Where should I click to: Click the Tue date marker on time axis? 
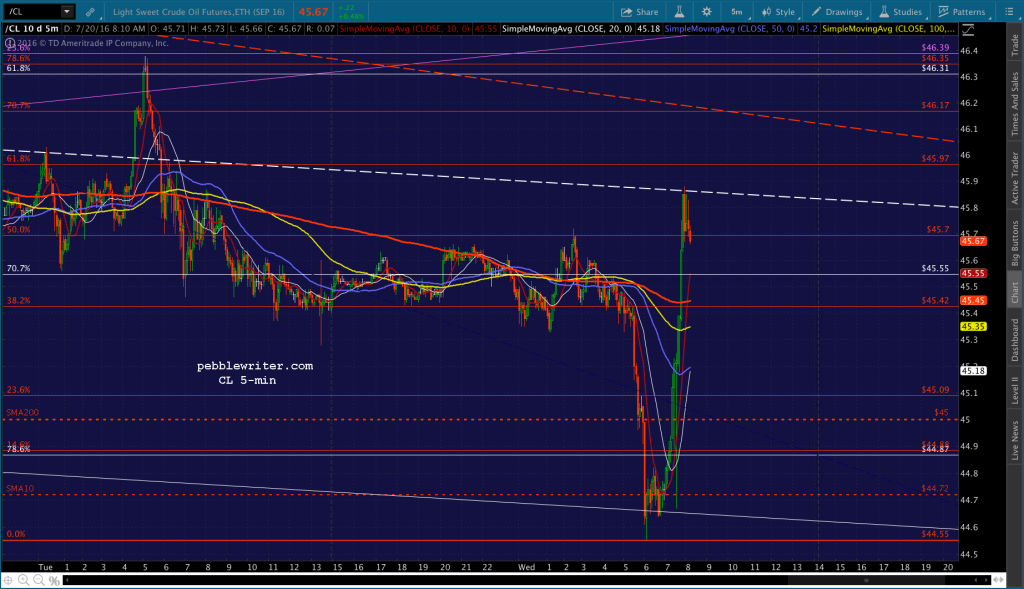[45, 567]
